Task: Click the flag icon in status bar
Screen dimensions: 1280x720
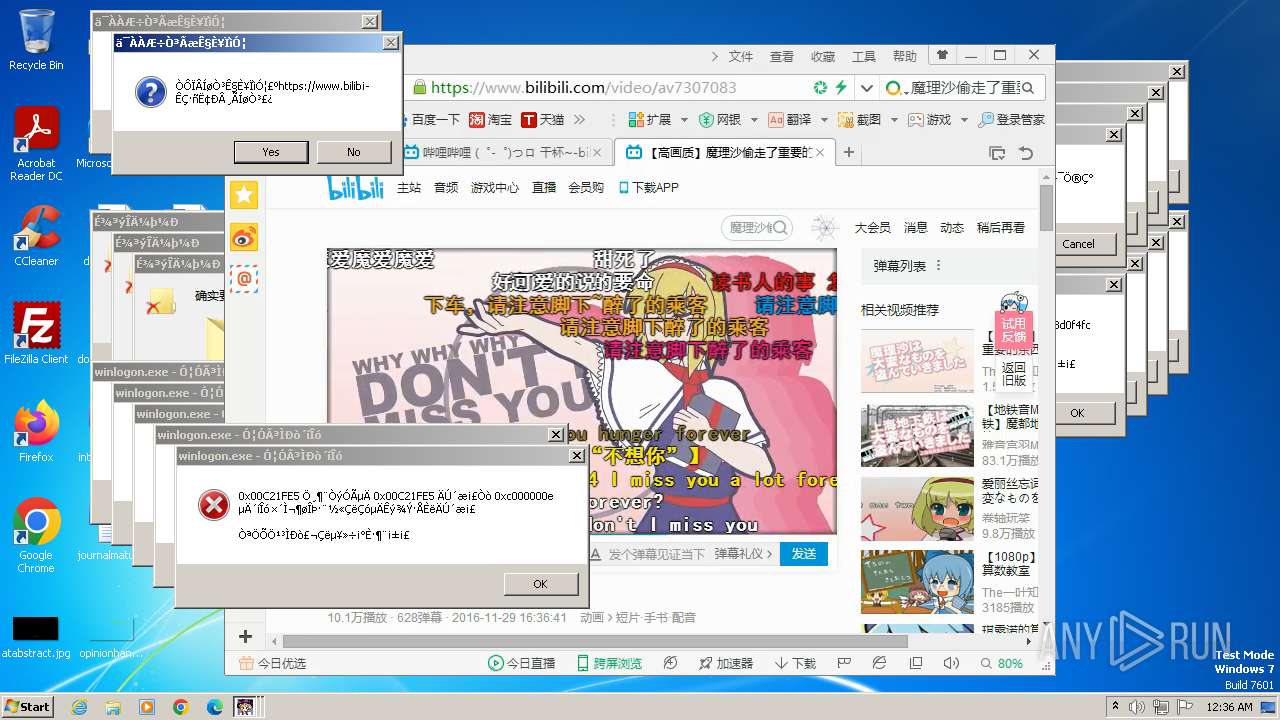Action: coord(844,663)
